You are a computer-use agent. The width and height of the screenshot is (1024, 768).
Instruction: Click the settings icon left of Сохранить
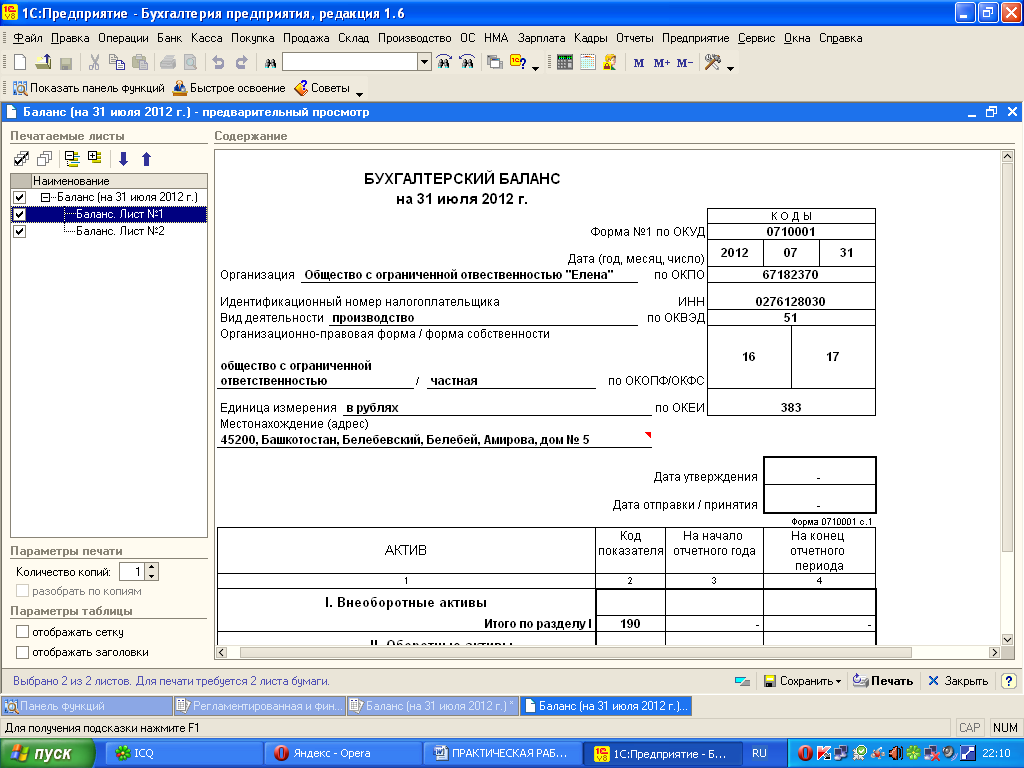point(743,681)
